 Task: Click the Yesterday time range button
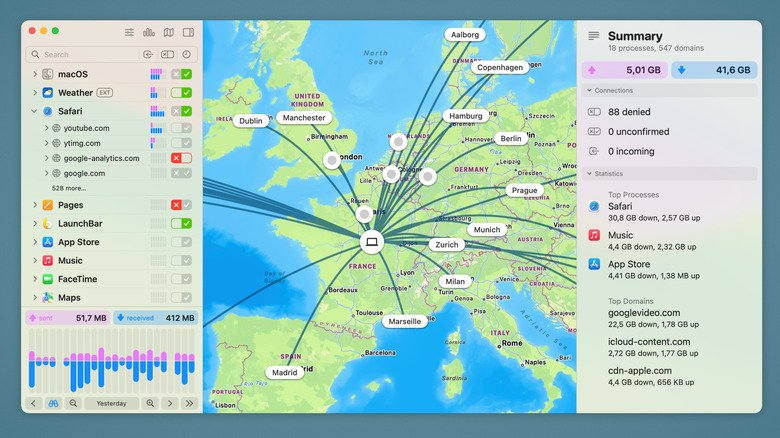pos(111,403)
